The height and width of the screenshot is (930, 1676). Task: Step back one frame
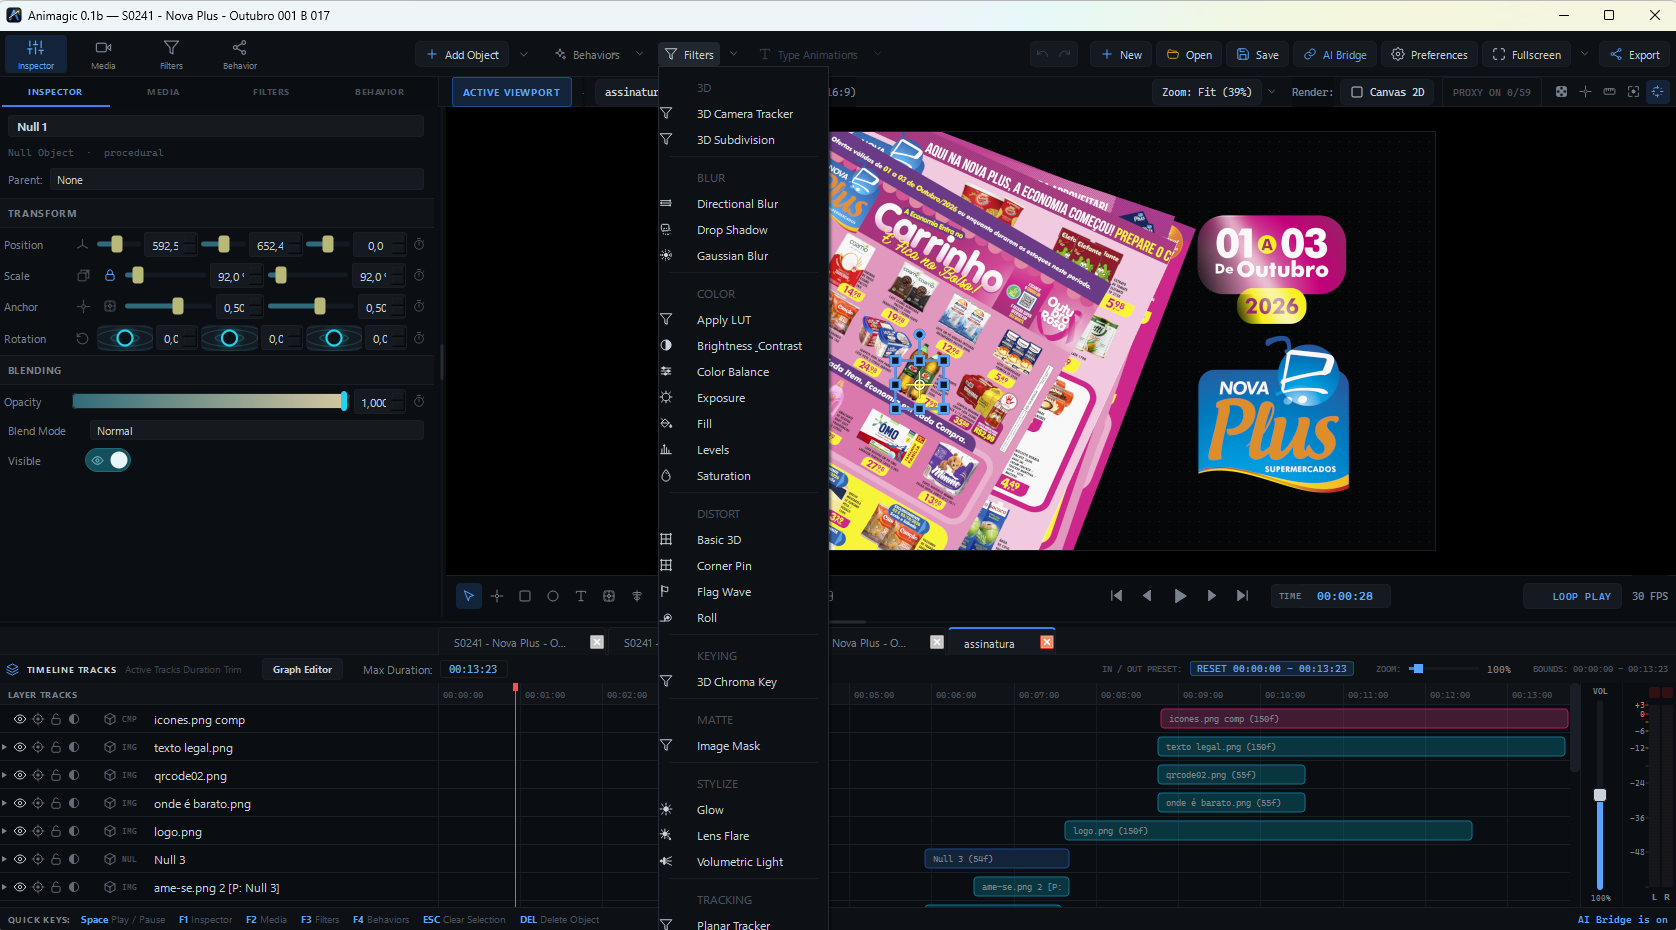[x=1147, y=596]
